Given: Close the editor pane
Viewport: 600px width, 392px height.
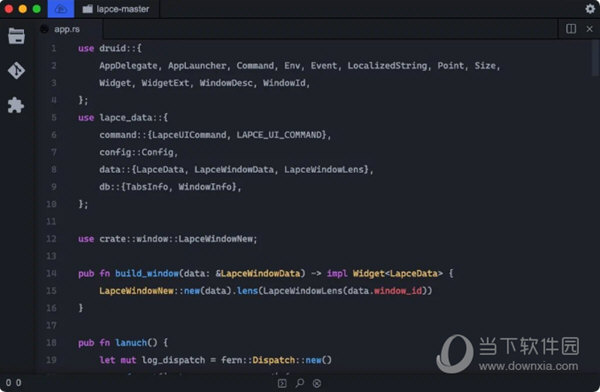Looking at the screenshot, I should pos(589,29).
